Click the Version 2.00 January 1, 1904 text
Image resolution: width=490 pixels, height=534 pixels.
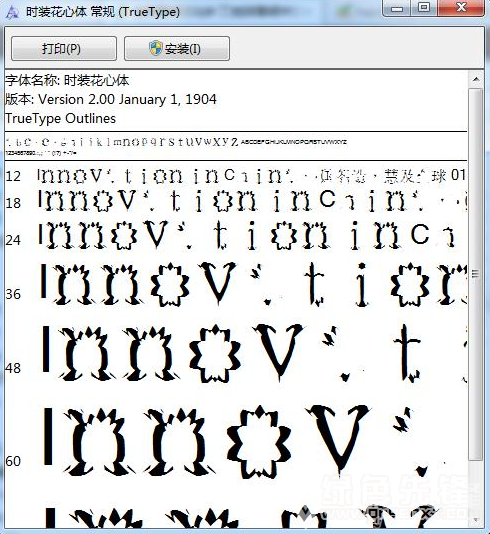(127, 99)
